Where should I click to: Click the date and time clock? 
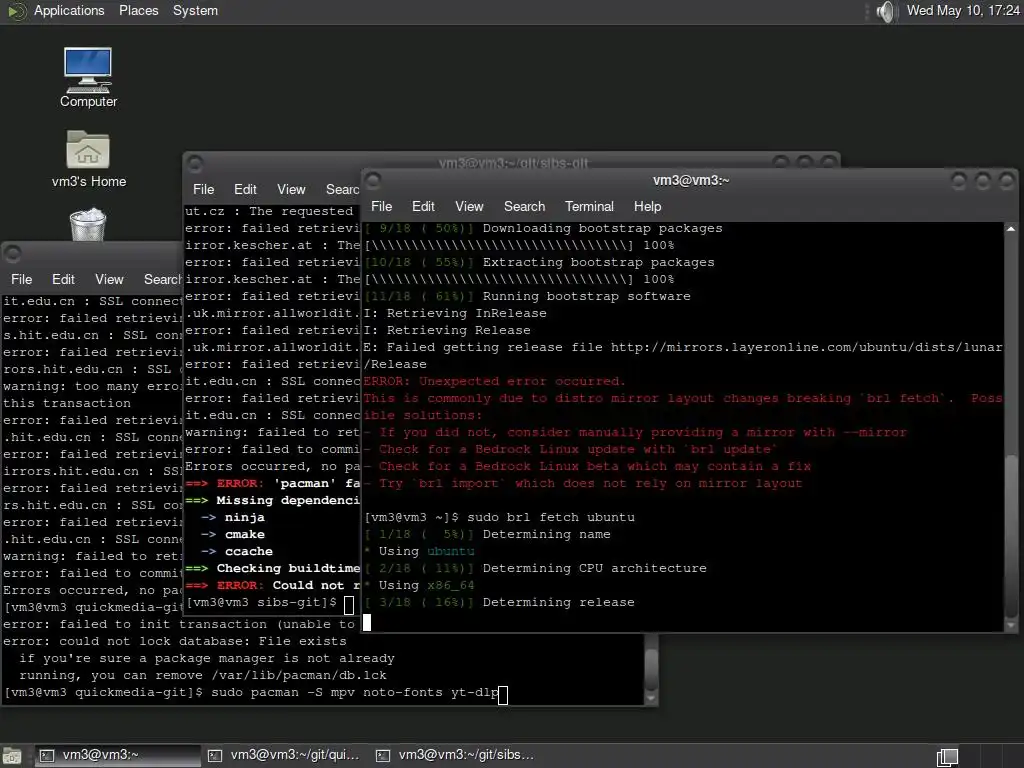coord(963,10)
